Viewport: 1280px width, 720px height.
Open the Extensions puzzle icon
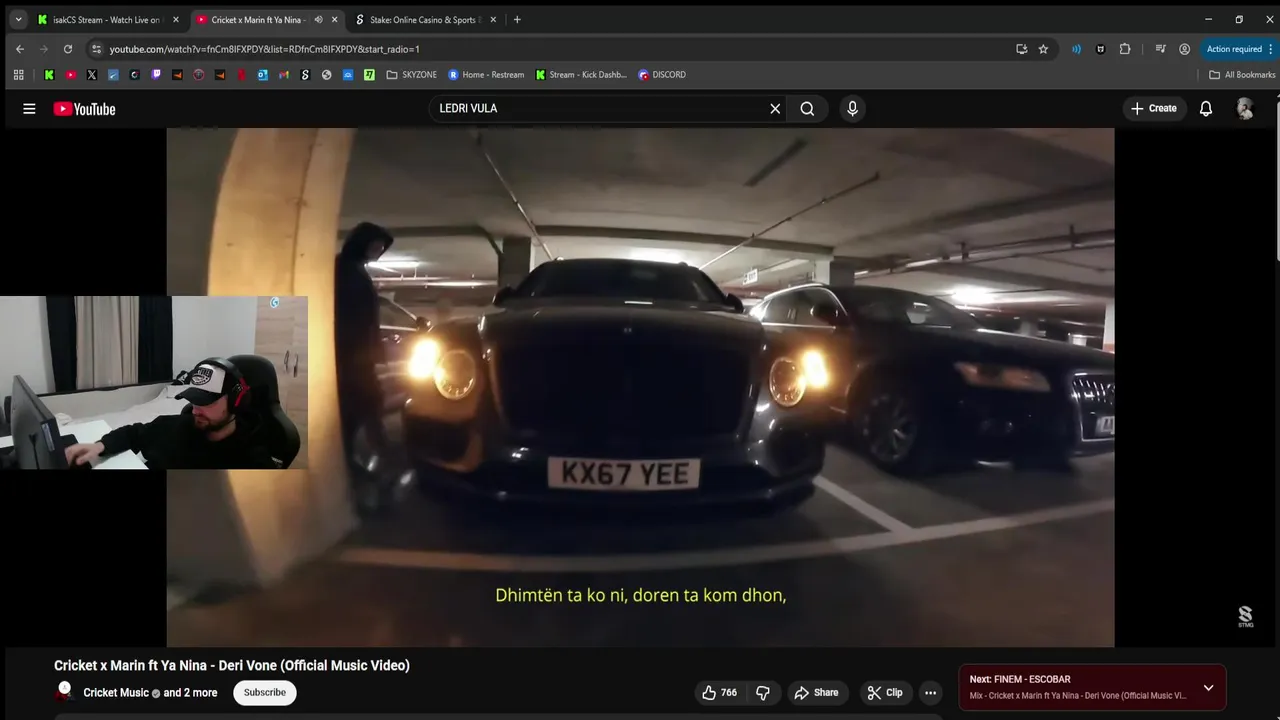coord(1125,49)
